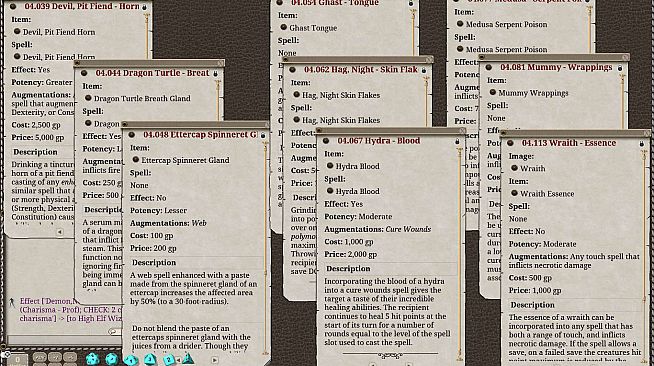Toggle lock on Hydra - Blood window
Screen dimensions: 654x366
click(x=457, y=142)
